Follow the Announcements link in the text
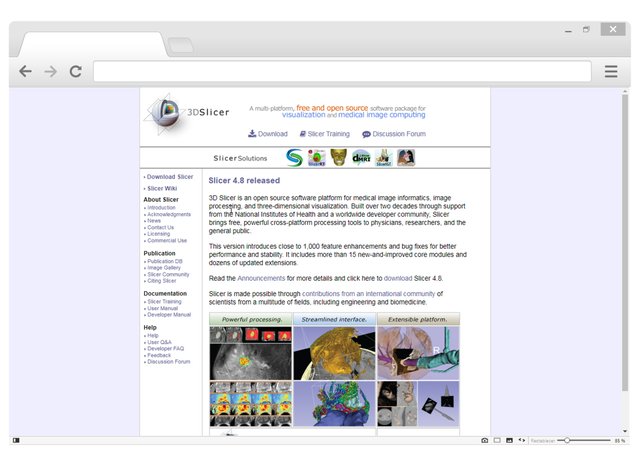This screenshot has width=640, height=457. click(x=261, y=278)
